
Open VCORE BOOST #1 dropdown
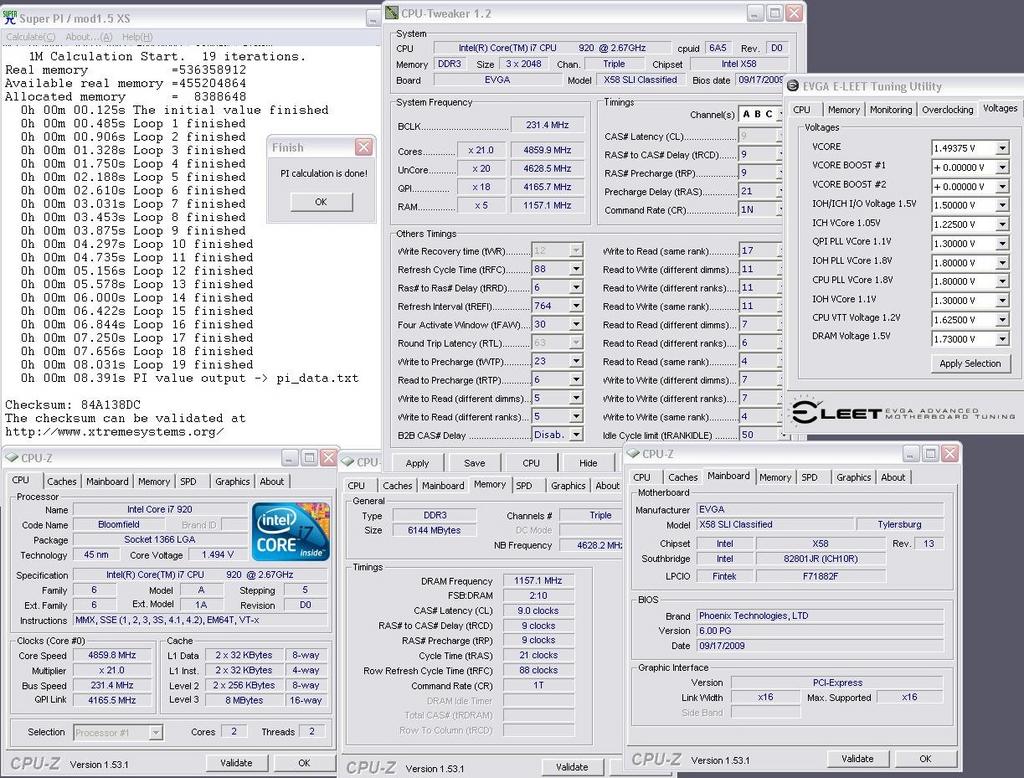click(1002, 167)
